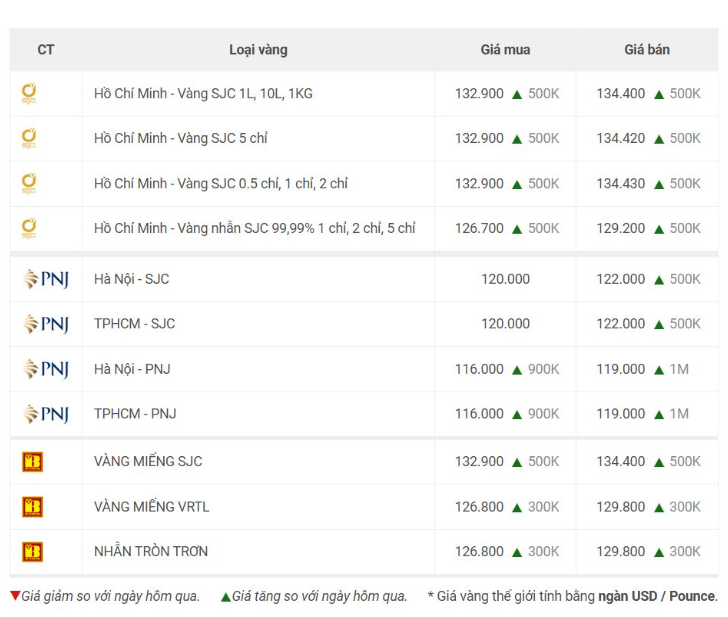Click green arrow beside sell price of TPHCM - SJC

[658, 325]
